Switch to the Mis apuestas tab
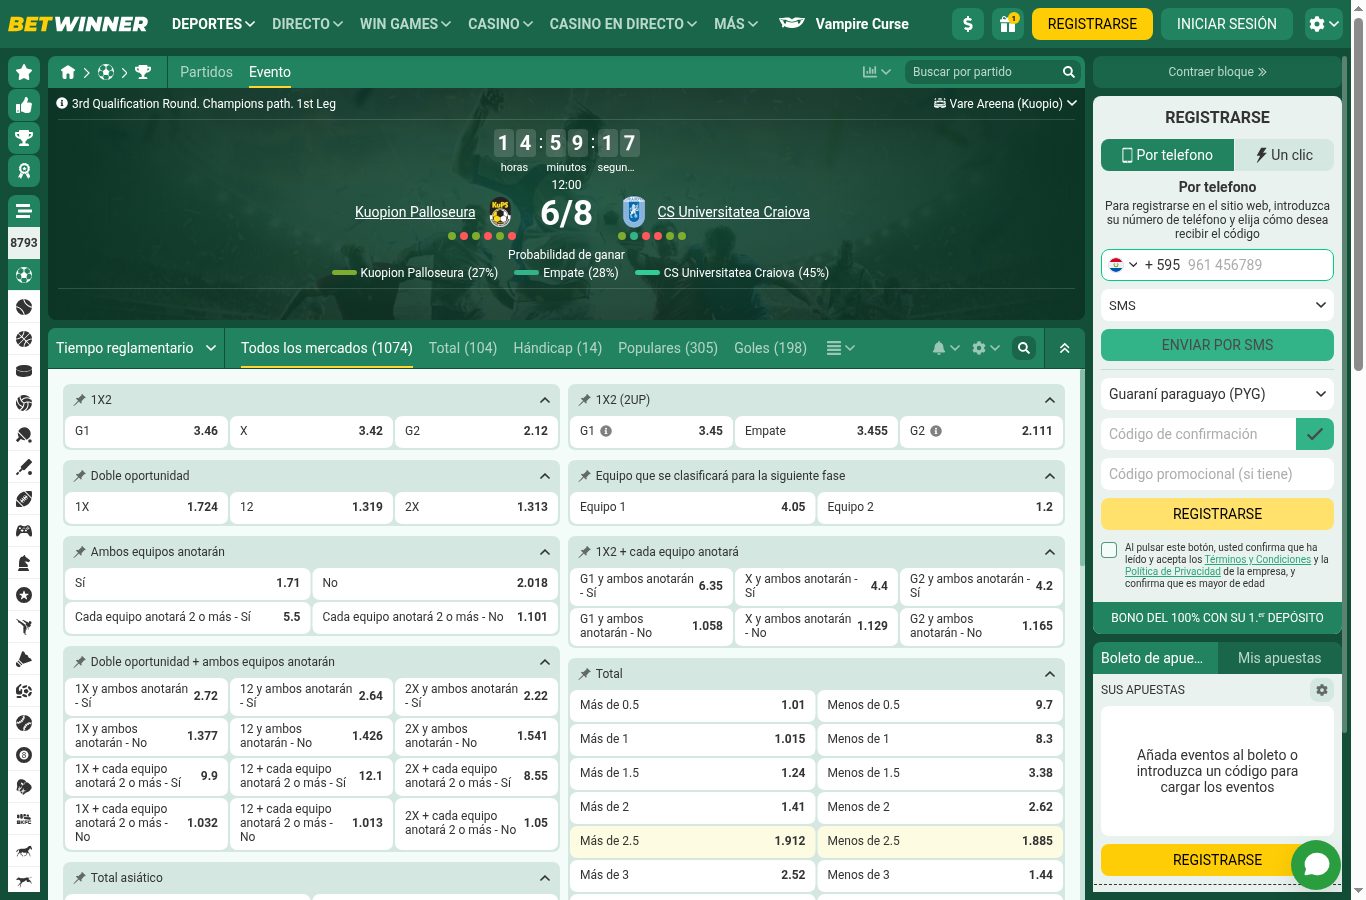Screen dimensions: 1366x900 (x=1279, y=658)
